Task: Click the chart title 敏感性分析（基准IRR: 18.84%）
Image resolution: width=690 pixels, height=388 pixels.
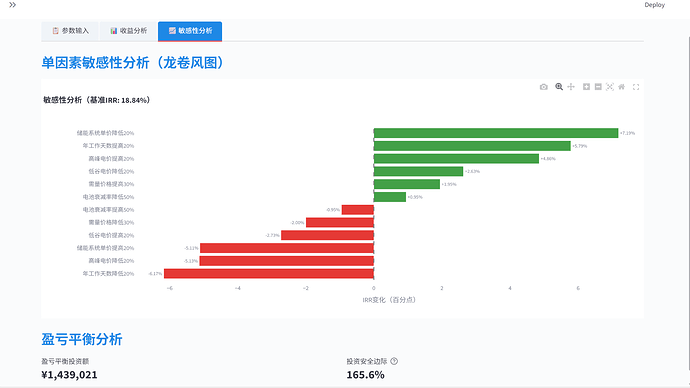Action: (x=96, y=100)
